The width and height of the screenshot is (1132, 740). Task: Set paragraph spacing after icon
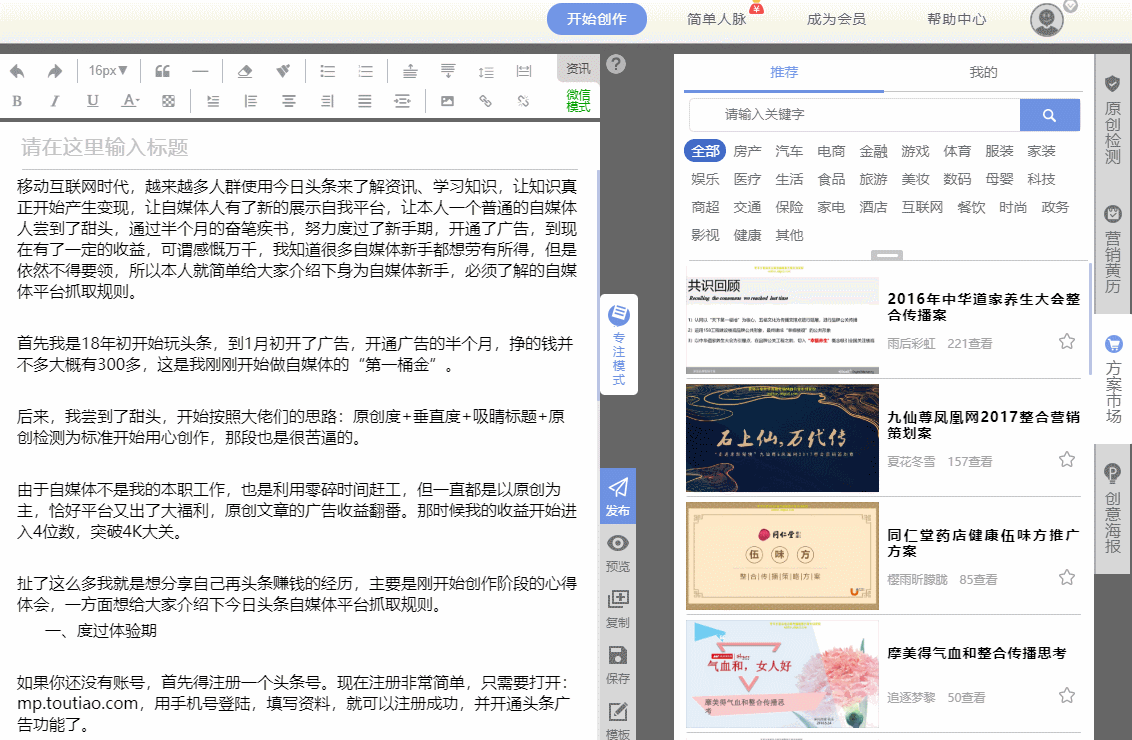(x=448, y=71)
